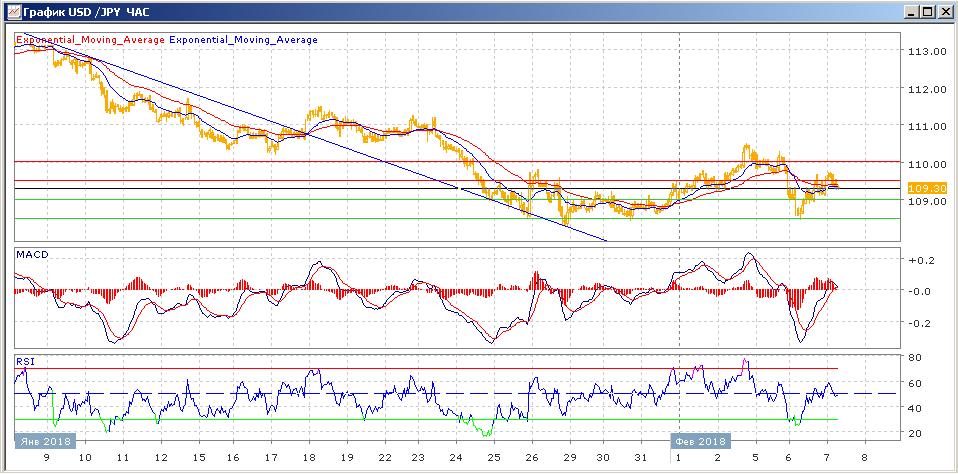This screenshot has width=958, height=474.
Task: Click the -0.0 MACD scale label
Action: tap(919, 291)
